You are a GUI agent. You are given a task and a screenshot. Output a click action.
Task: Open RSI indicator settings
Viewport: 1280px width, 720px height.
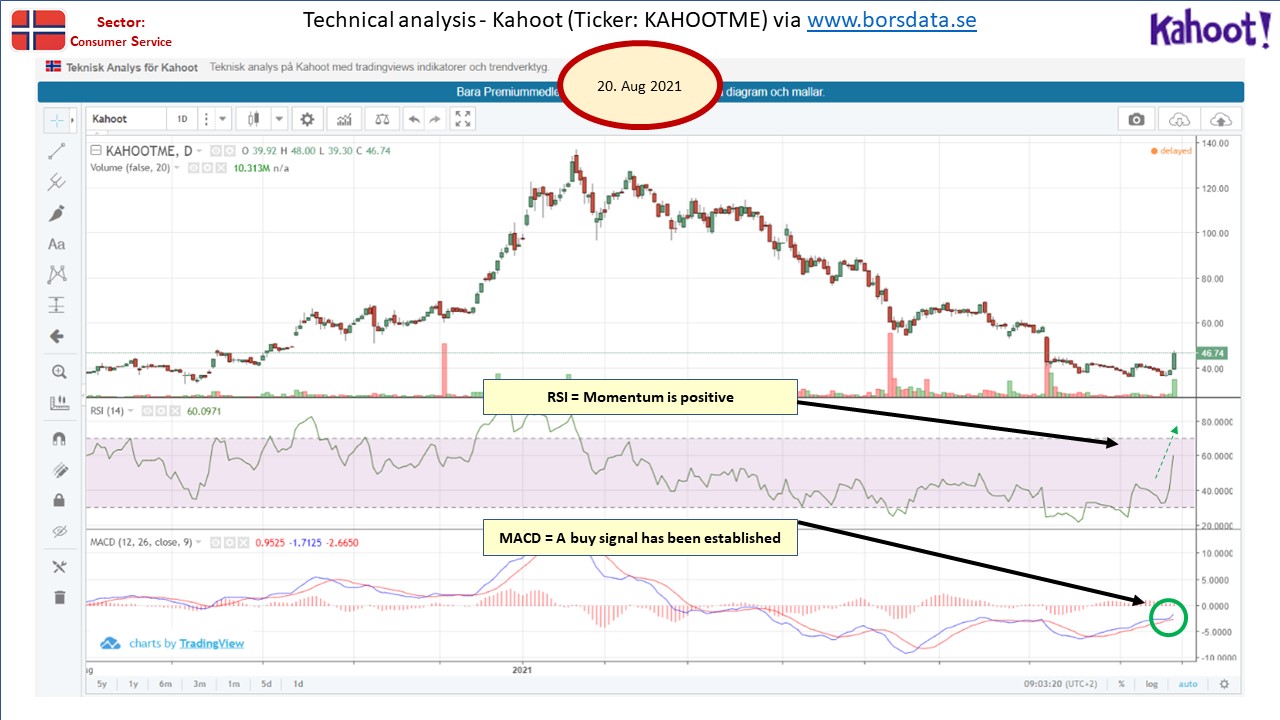coord(159,410)
